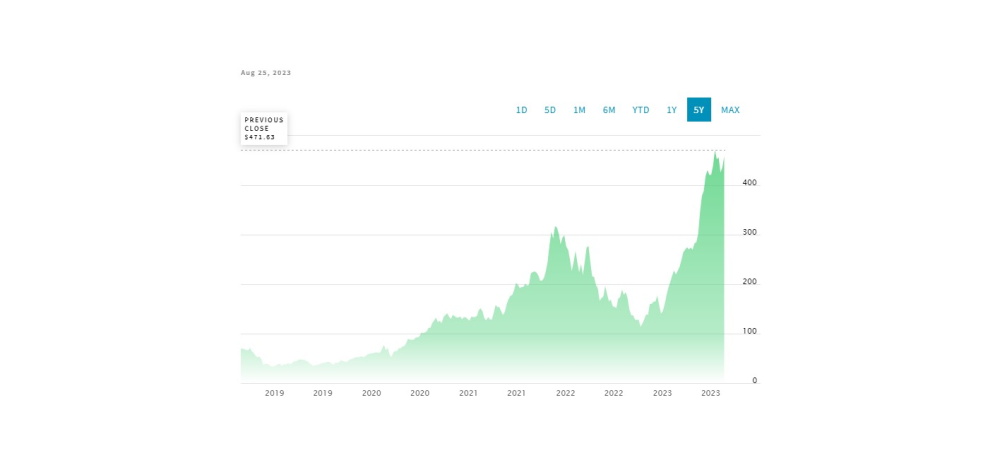Switch chart to 1D range
Image resolution: width=1000 pixels, height=475 pixels.
click(x=521, y=110)
